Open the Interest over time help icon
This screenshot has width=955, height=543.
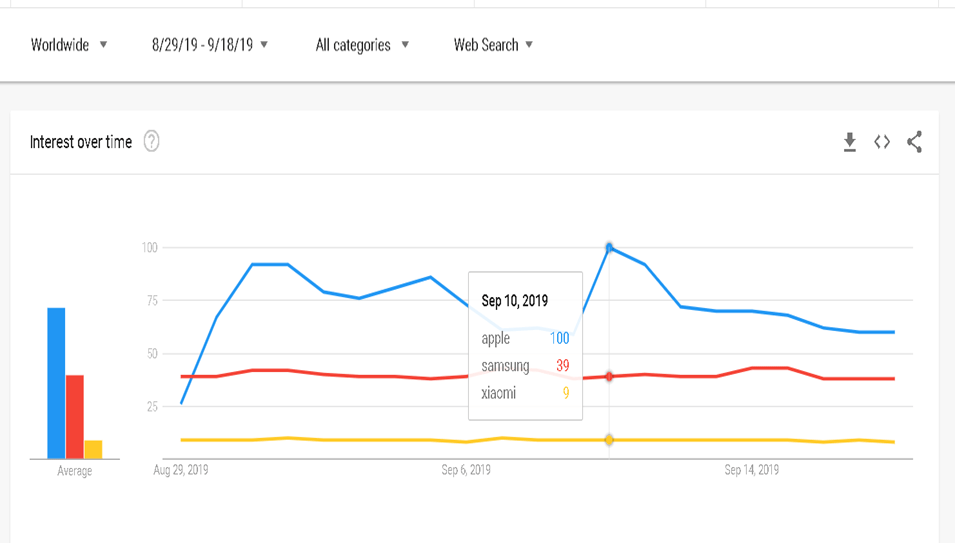pyautogui.click(x=151, y=142)
